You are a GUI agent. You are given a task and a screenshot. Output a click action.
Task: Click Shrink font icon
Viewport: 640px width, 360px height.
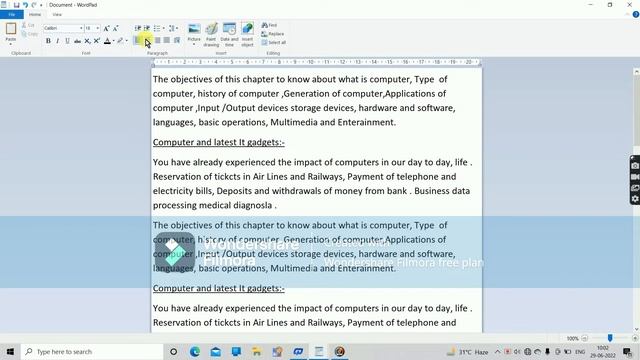[116, 28]
